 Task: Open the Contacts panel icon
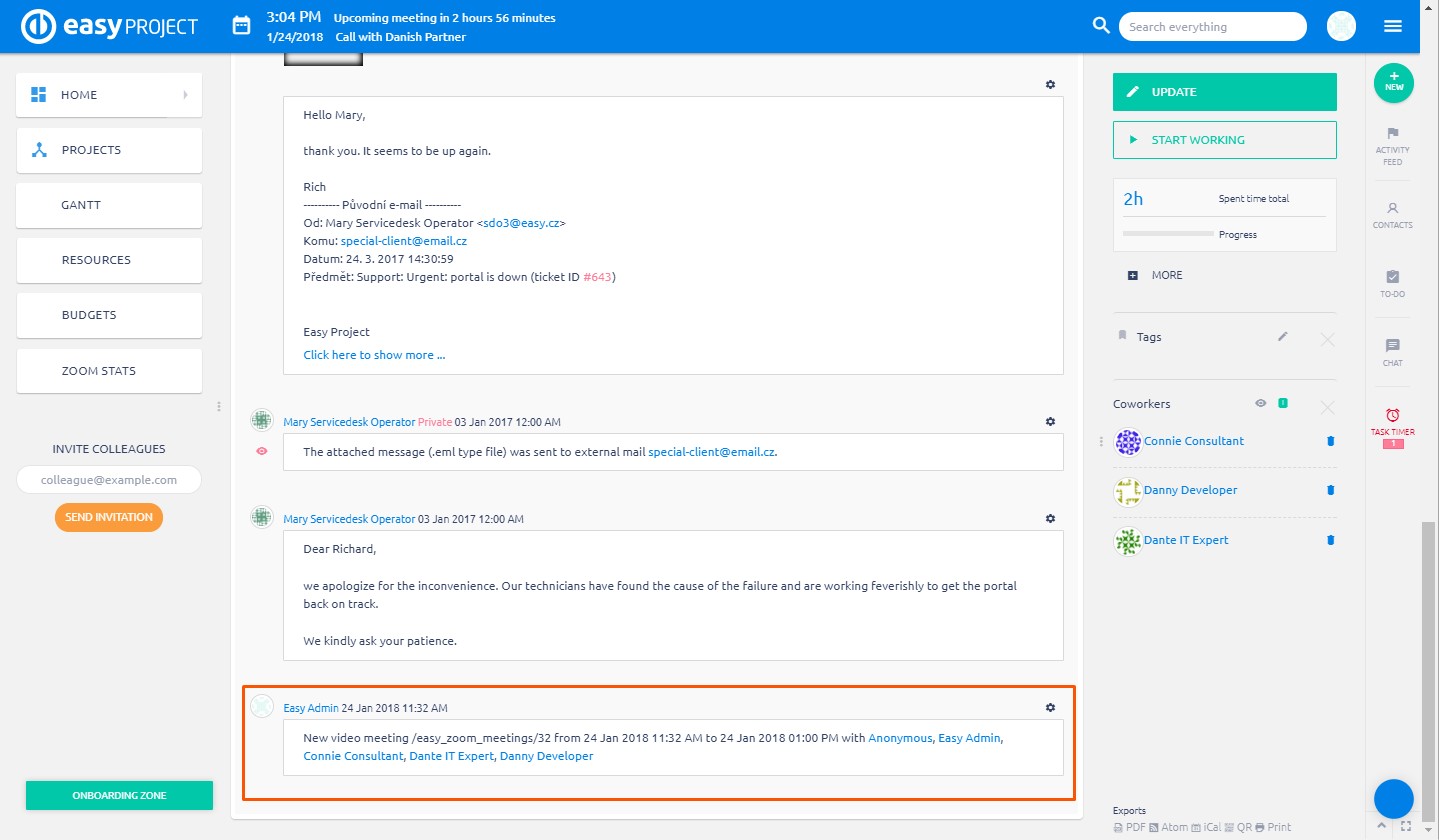[x=1392, y=209]
